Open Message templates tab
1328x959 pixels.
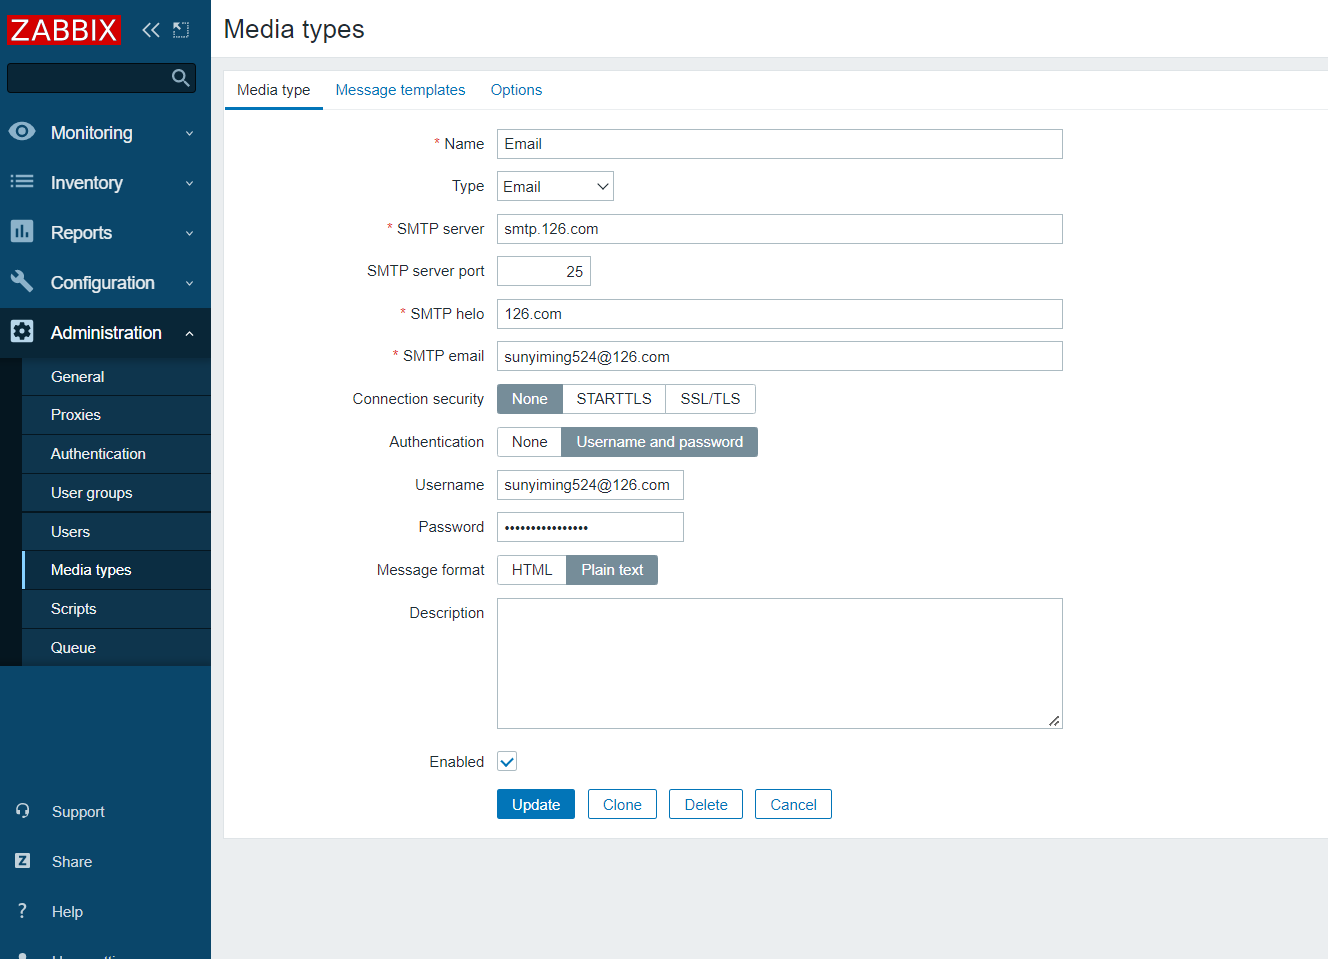(400, 90)
